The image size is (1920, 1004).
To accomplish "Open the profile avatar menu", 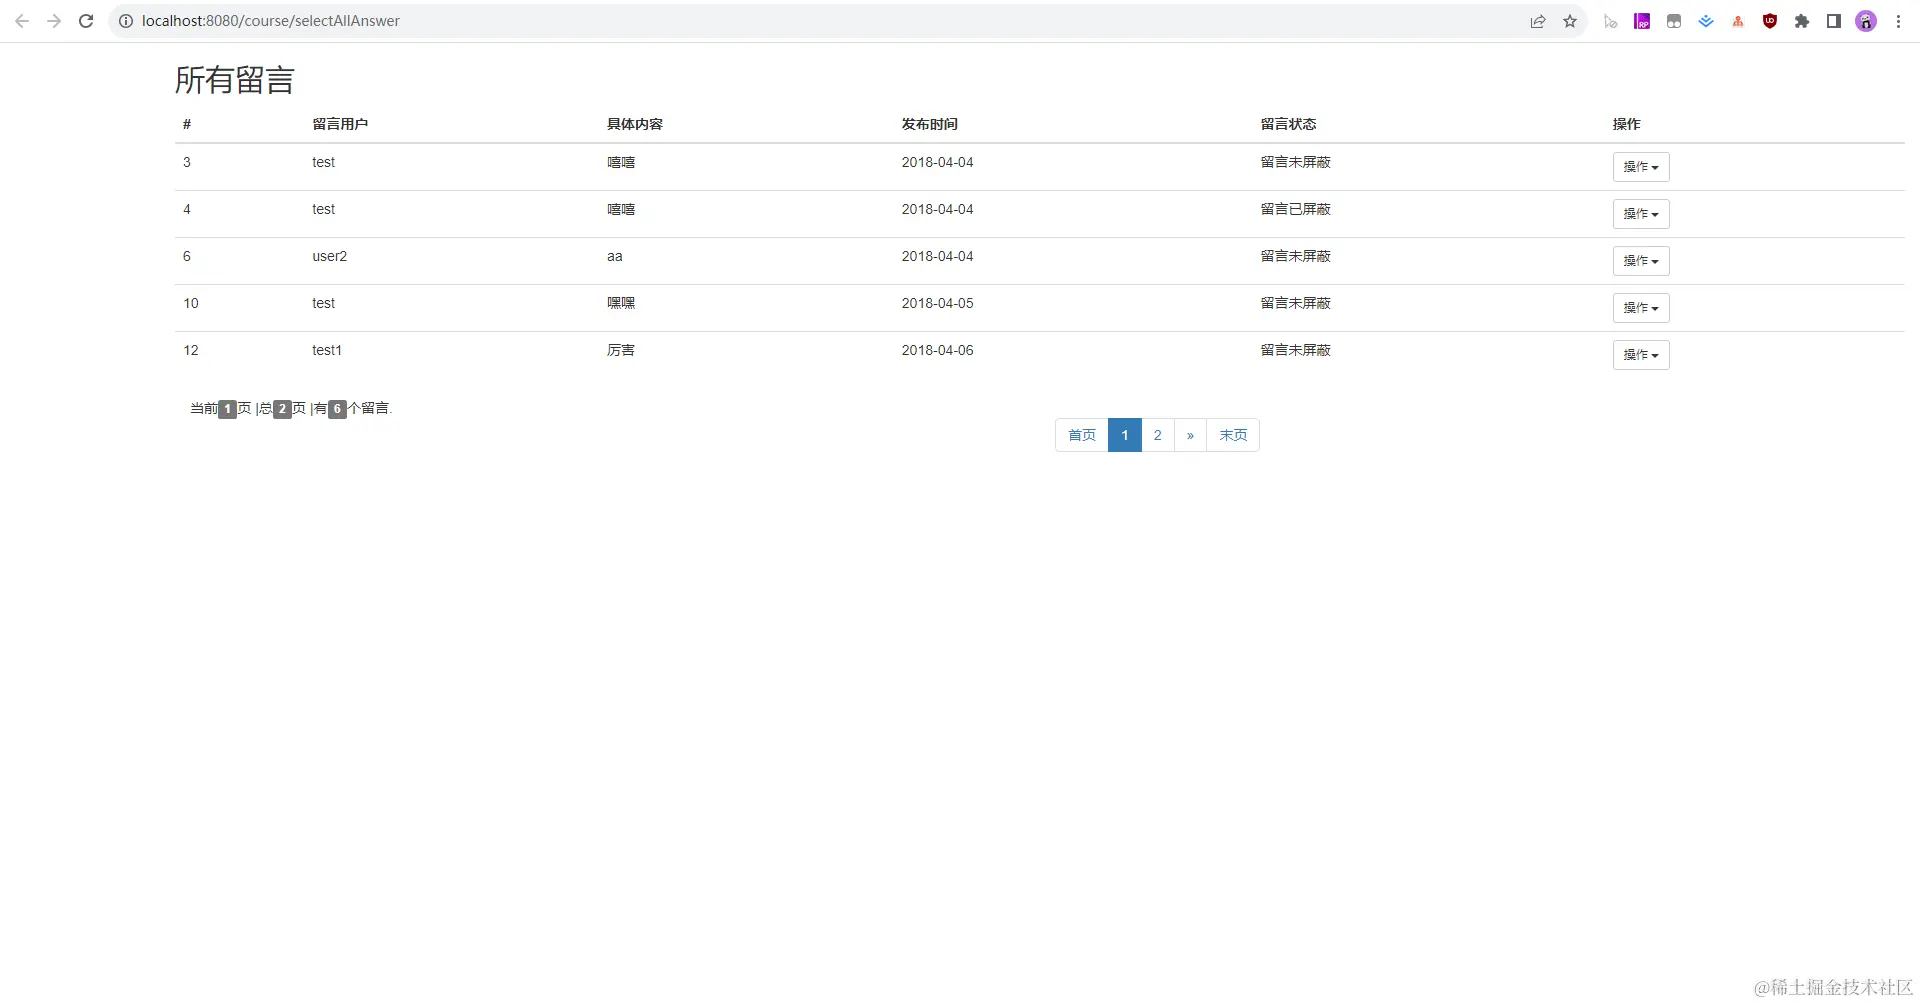I will click(1866, 21).
